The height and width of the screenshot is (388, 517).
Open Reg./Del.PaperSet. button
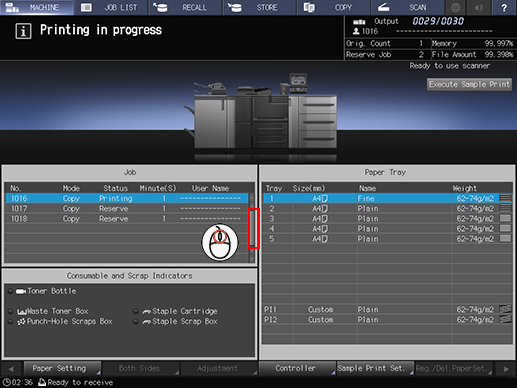click(454, 368)
